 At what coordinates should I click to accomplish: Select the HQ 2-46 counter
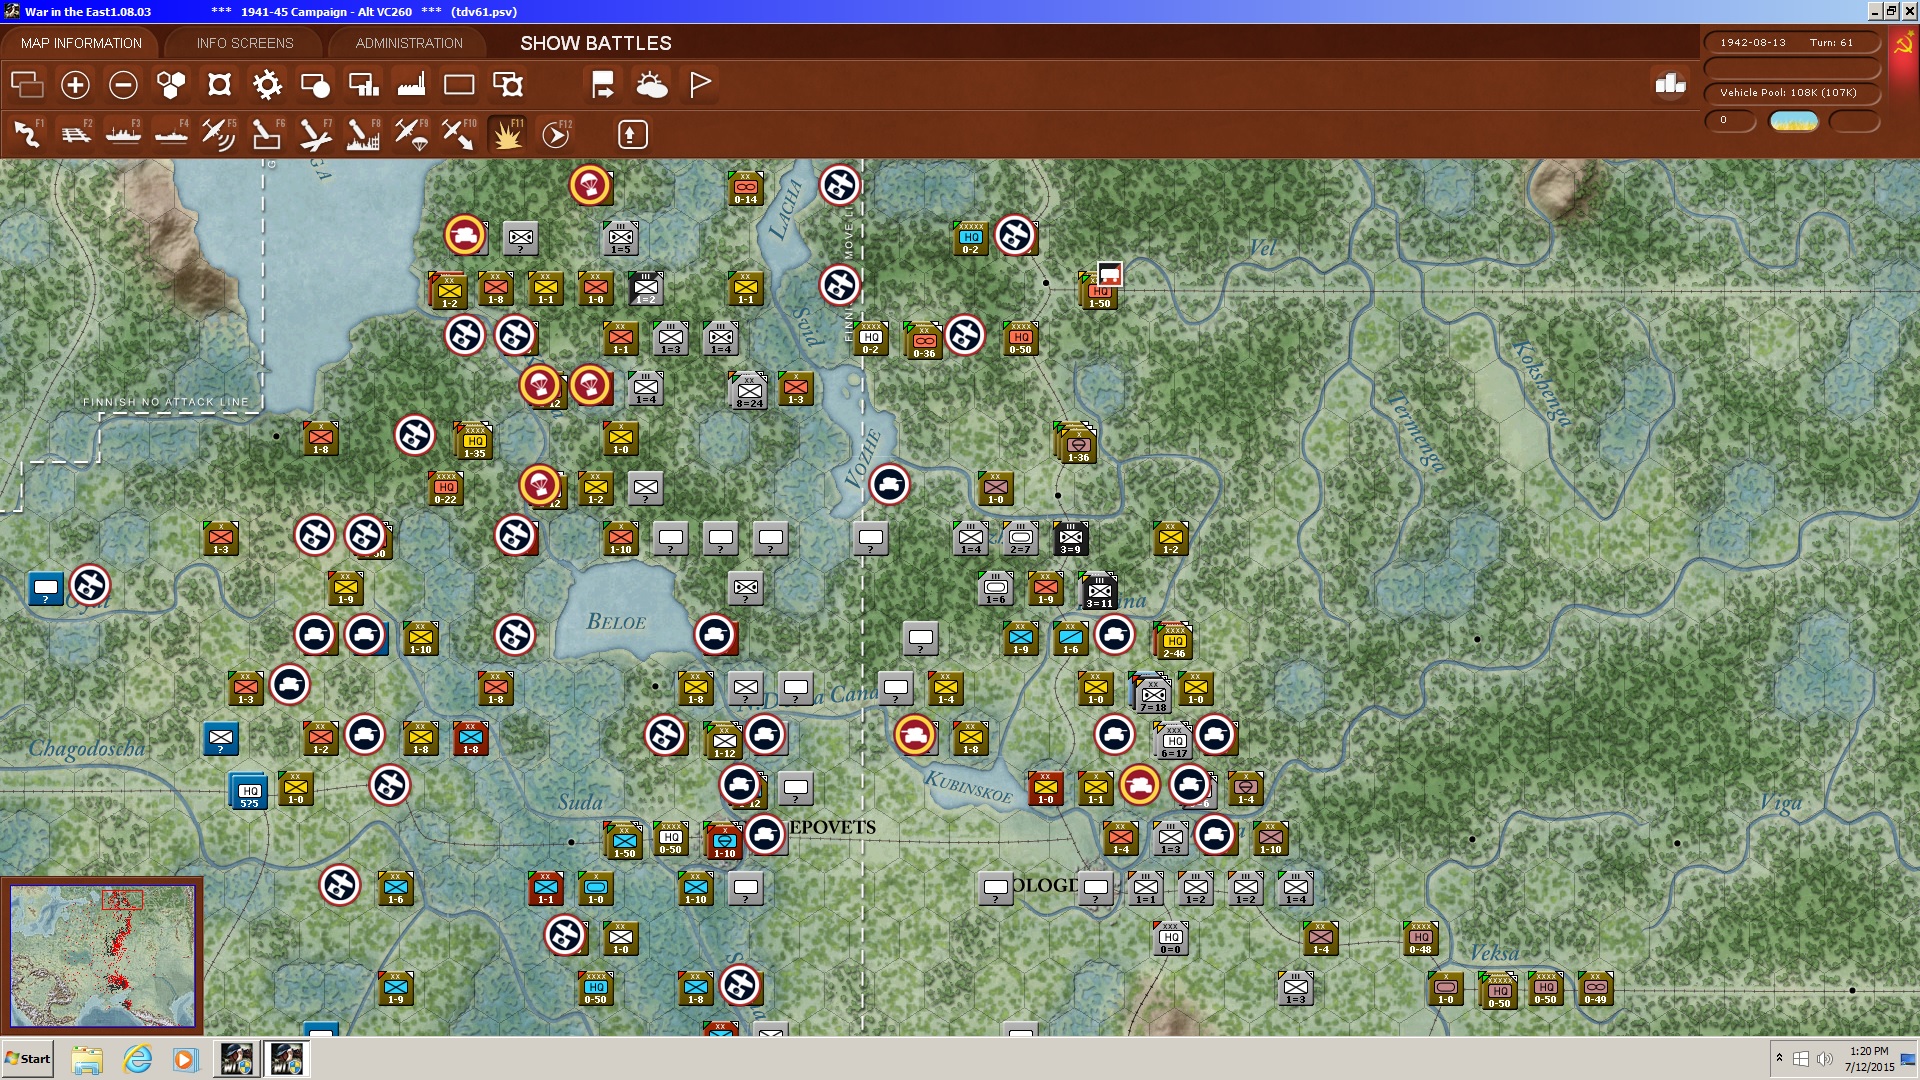(1174, 641)
